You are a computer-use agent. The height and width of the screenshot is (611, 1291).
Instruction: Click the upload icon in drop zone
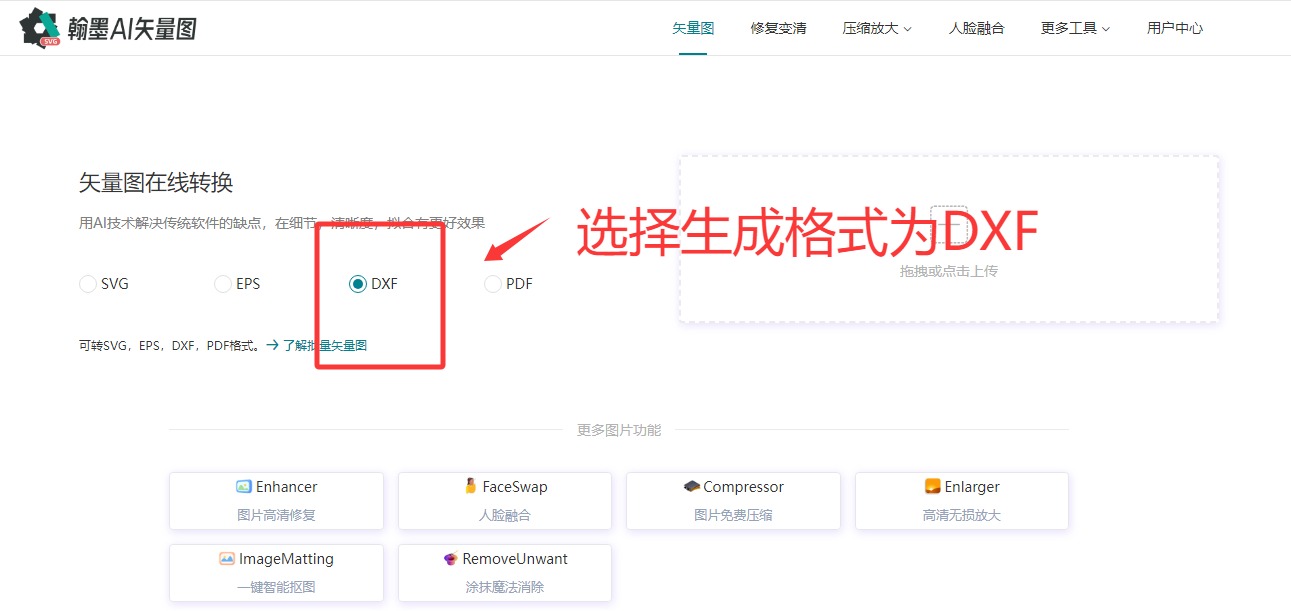pos(948,226)
